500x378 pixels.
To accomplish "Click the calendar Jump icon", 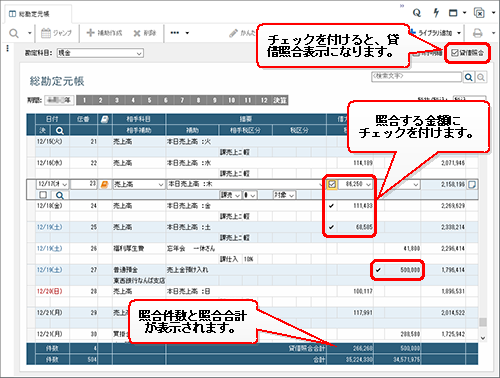I will coord(46,33).
